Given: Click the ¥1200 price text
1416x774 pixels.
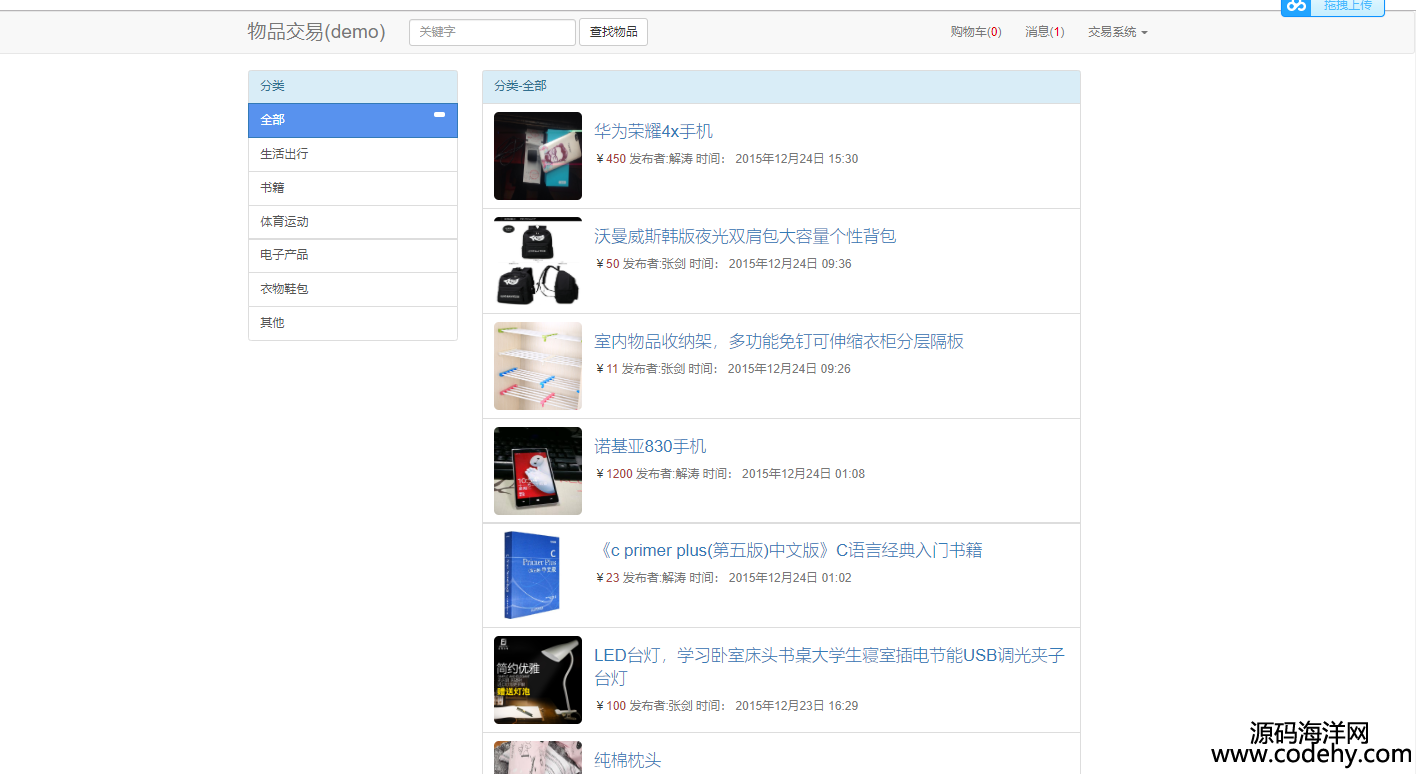Looking at the screenshot, I should click(x=614, y=474).
